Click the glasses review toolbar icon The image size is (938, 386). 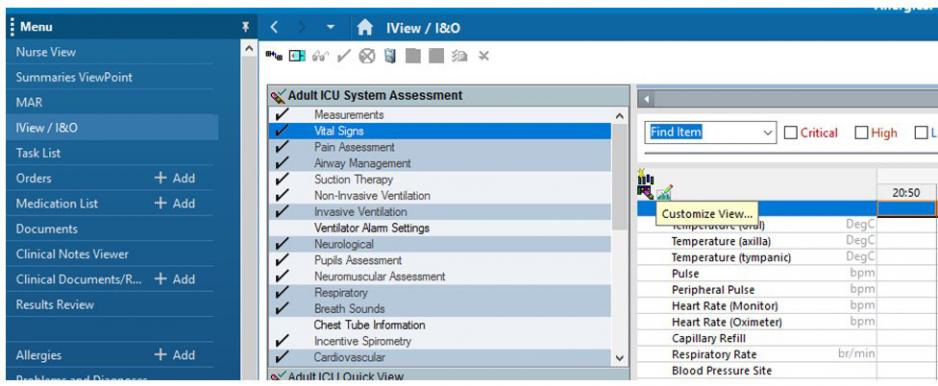point(321,56)
